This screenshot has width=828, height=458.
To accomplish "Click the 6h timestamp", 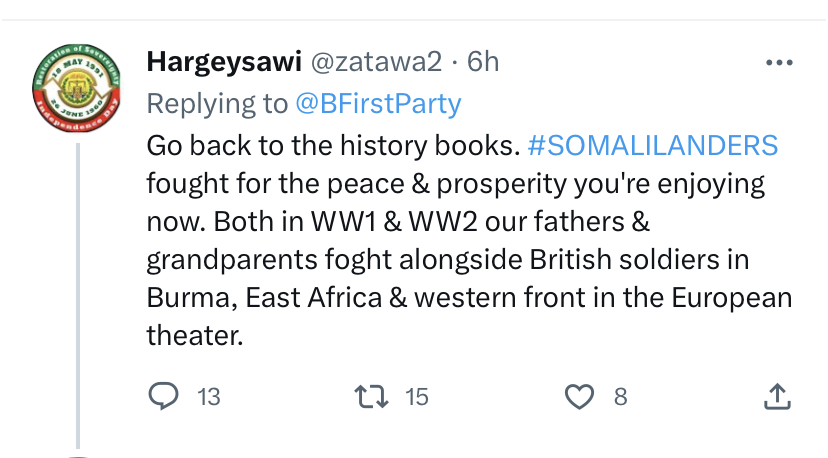I will tap(483, 62).
